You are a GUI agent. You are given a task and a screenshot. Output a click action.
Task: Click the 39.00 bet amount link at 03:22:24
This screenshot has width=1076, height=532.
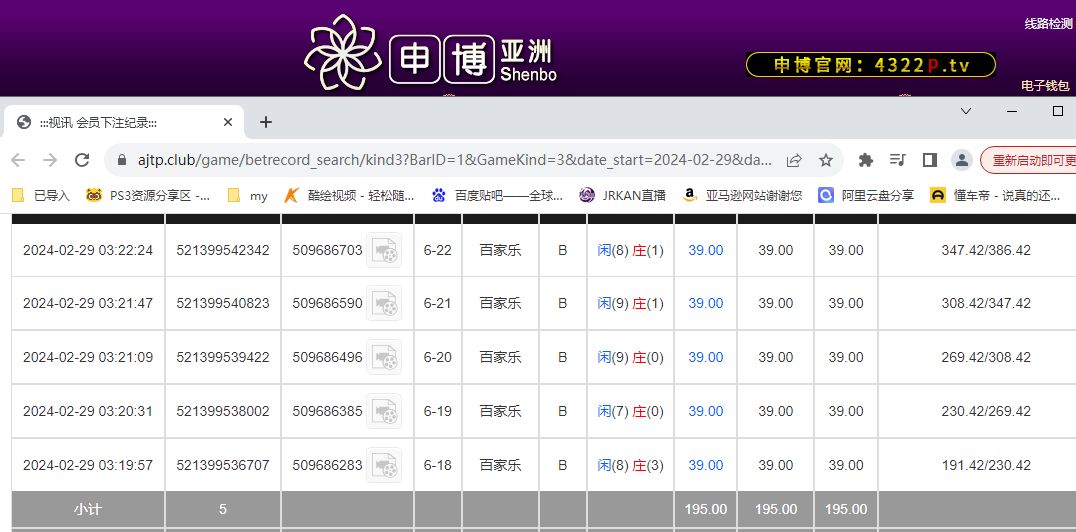tap(705, 250)
